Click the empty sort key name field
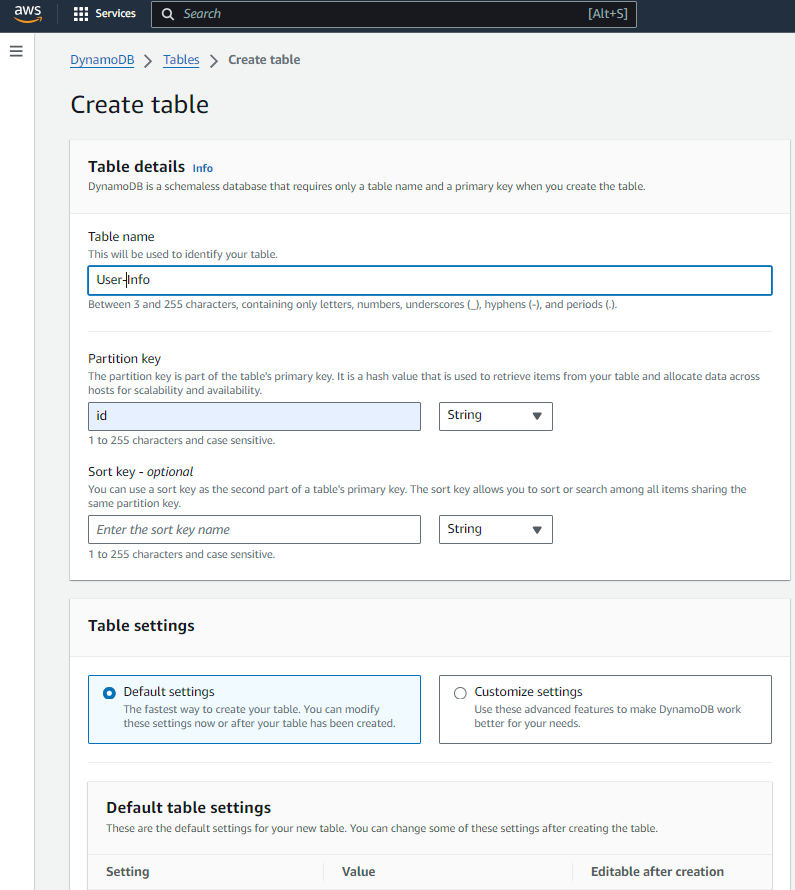795x890 pixels. tap(254, 529)
